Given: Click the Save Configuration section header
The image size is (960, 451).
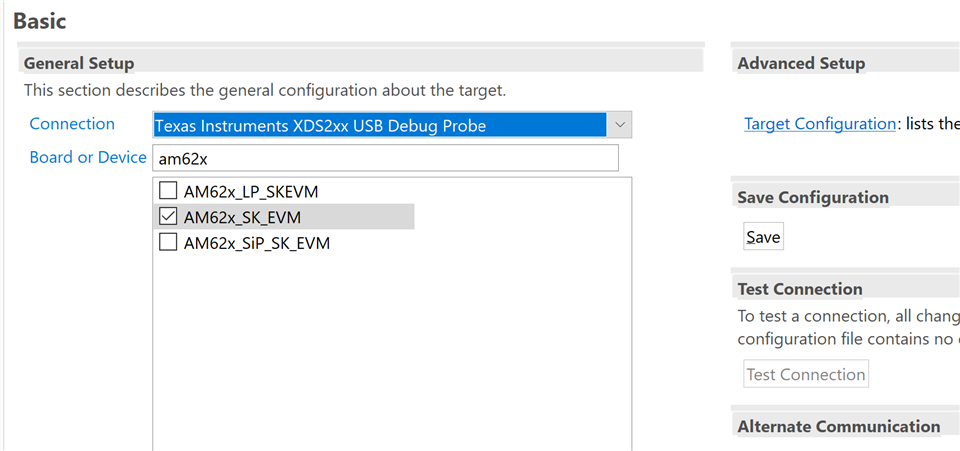Looking at the screenshot, I should click(813, 197).
